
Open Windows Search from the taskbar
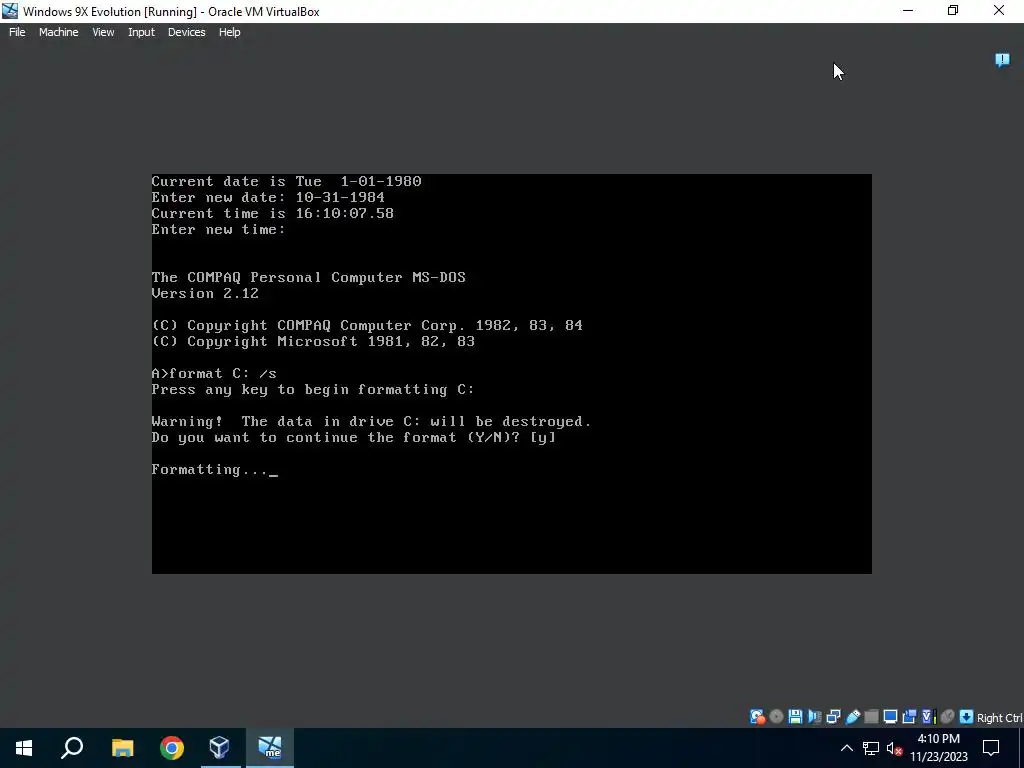pos(72,748)
